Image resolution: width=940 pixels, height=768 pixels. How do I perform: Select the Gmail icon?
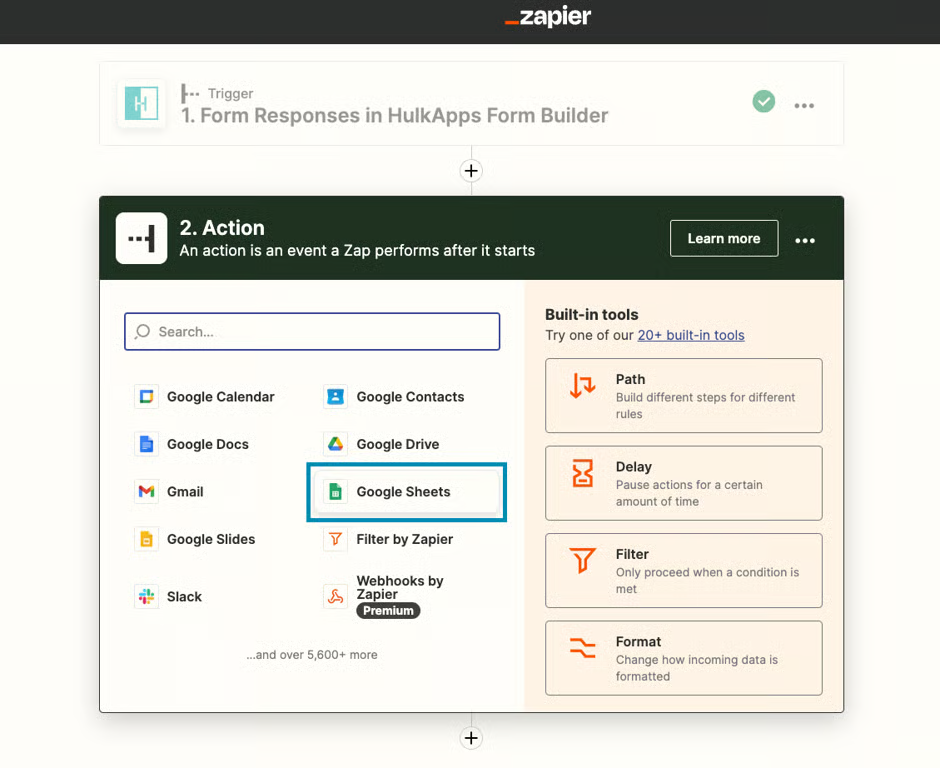(x=146, y=492)
